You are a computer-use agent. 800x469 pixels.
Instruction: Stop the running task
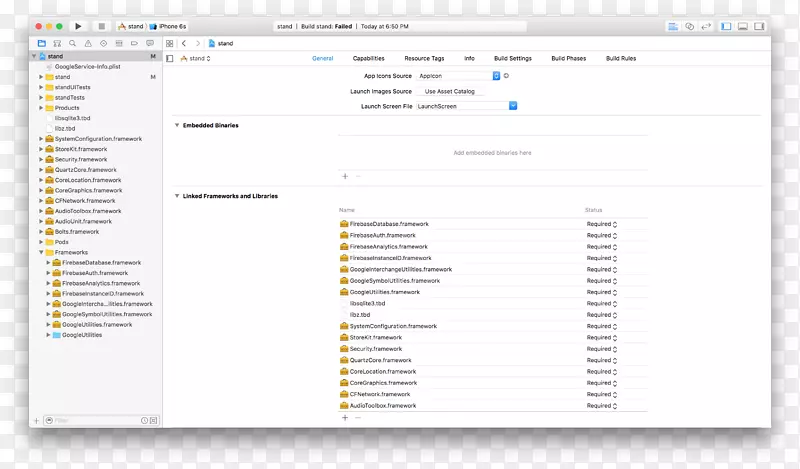click(x=102, y=26)
